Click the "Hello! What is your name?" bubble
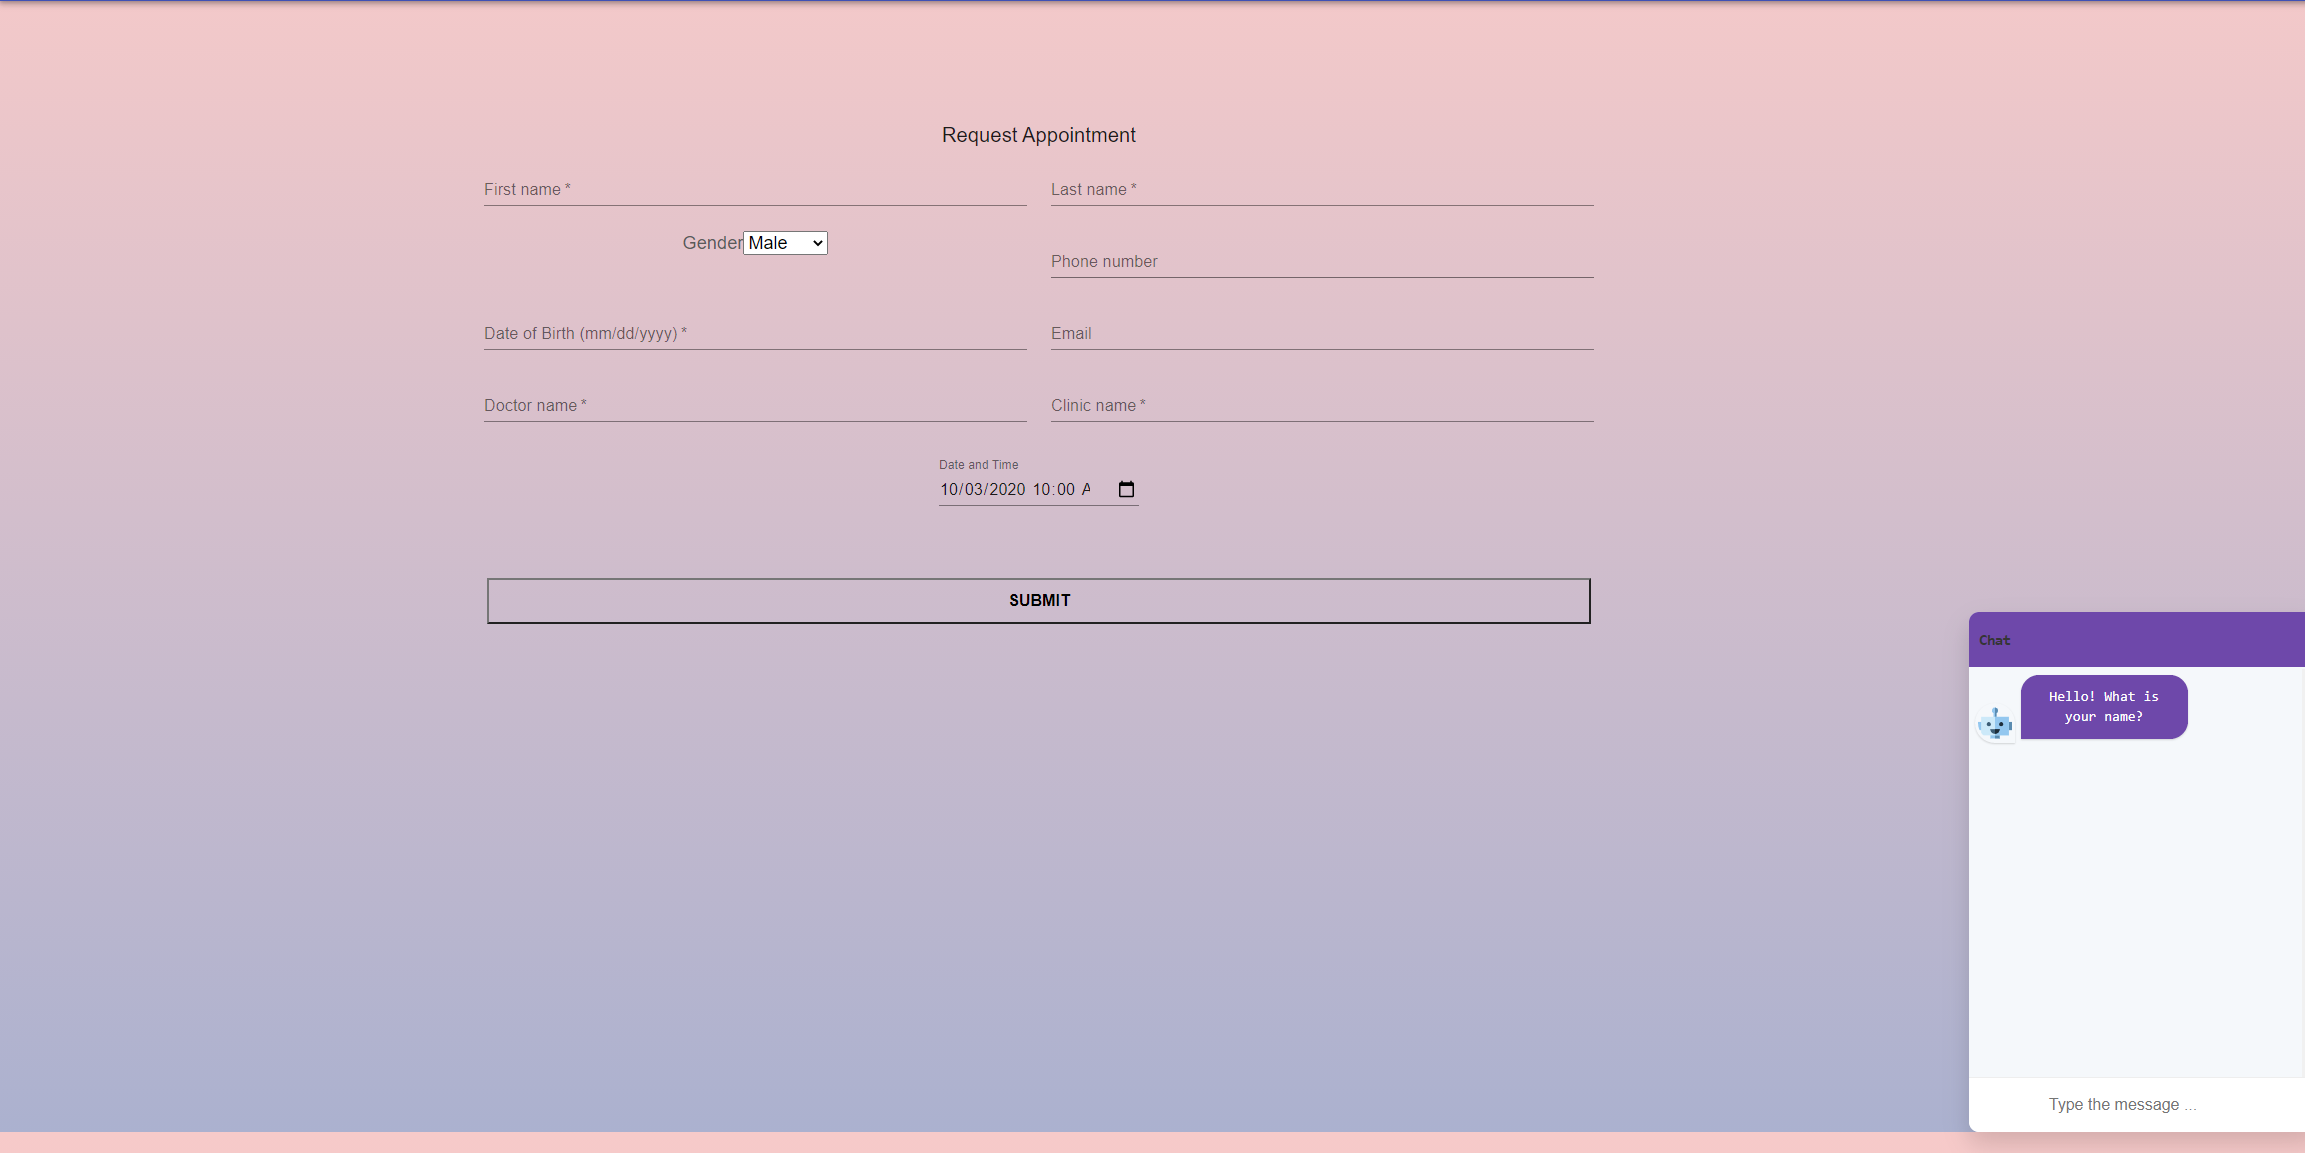Viewport: 2305px width, 1153px height. [x=2103, y=707]
